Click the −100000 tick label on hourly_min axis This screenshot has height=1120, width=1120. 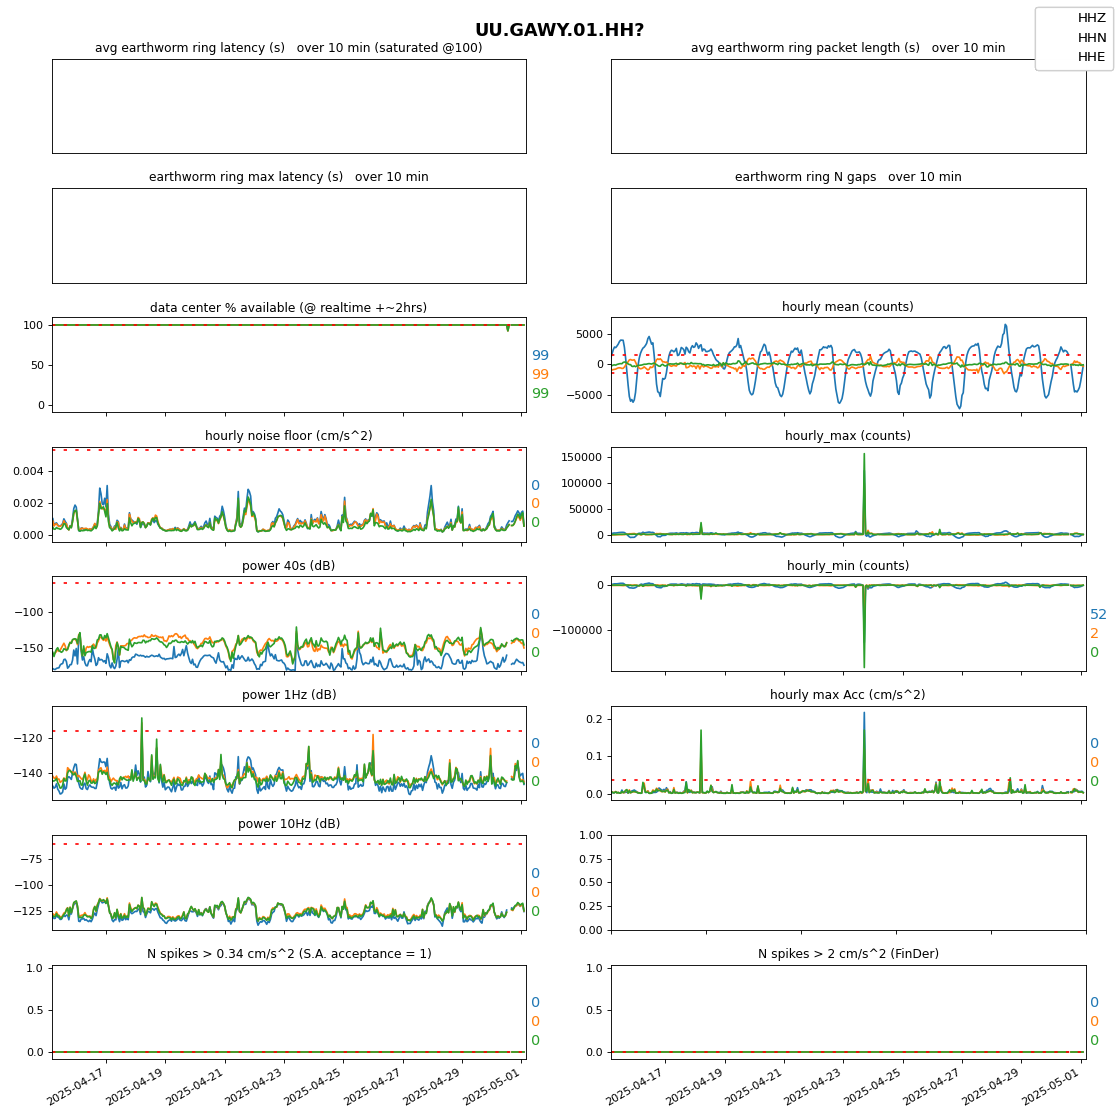coord(578,631)
